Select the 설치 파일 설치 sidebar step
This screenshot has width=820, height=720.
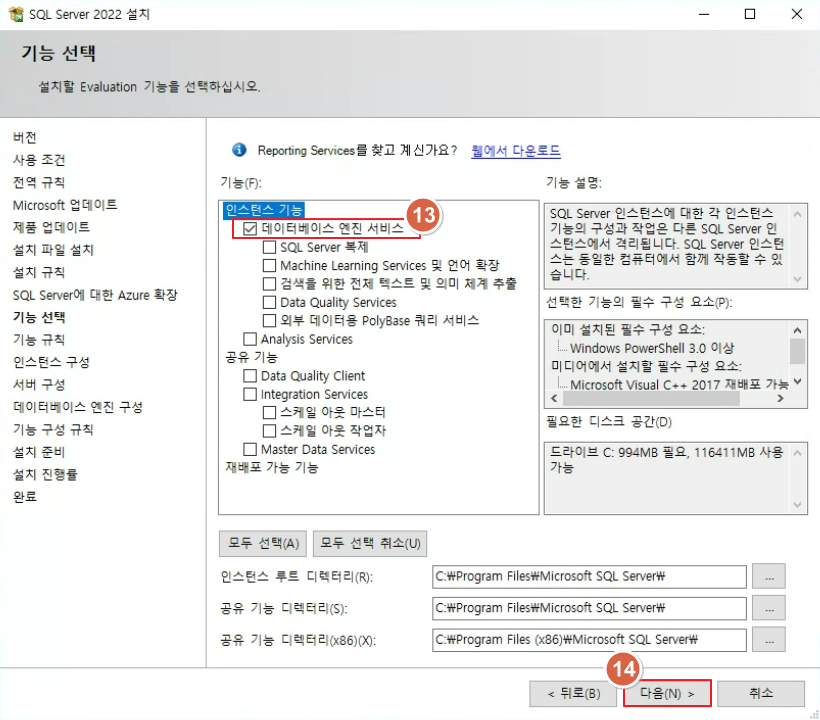tap(53, 249)
